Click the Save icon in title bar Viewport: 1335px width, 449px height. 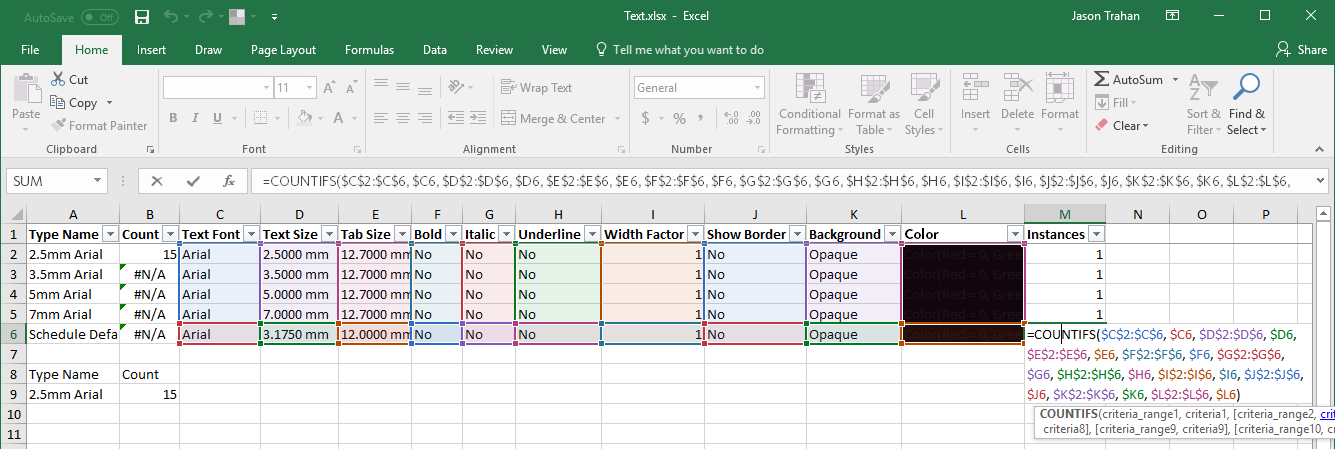(x=142, y=17)
